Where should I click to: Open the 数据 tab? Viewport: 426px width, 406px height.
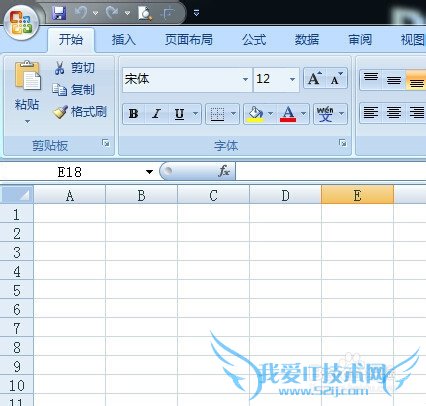point(307,40)
